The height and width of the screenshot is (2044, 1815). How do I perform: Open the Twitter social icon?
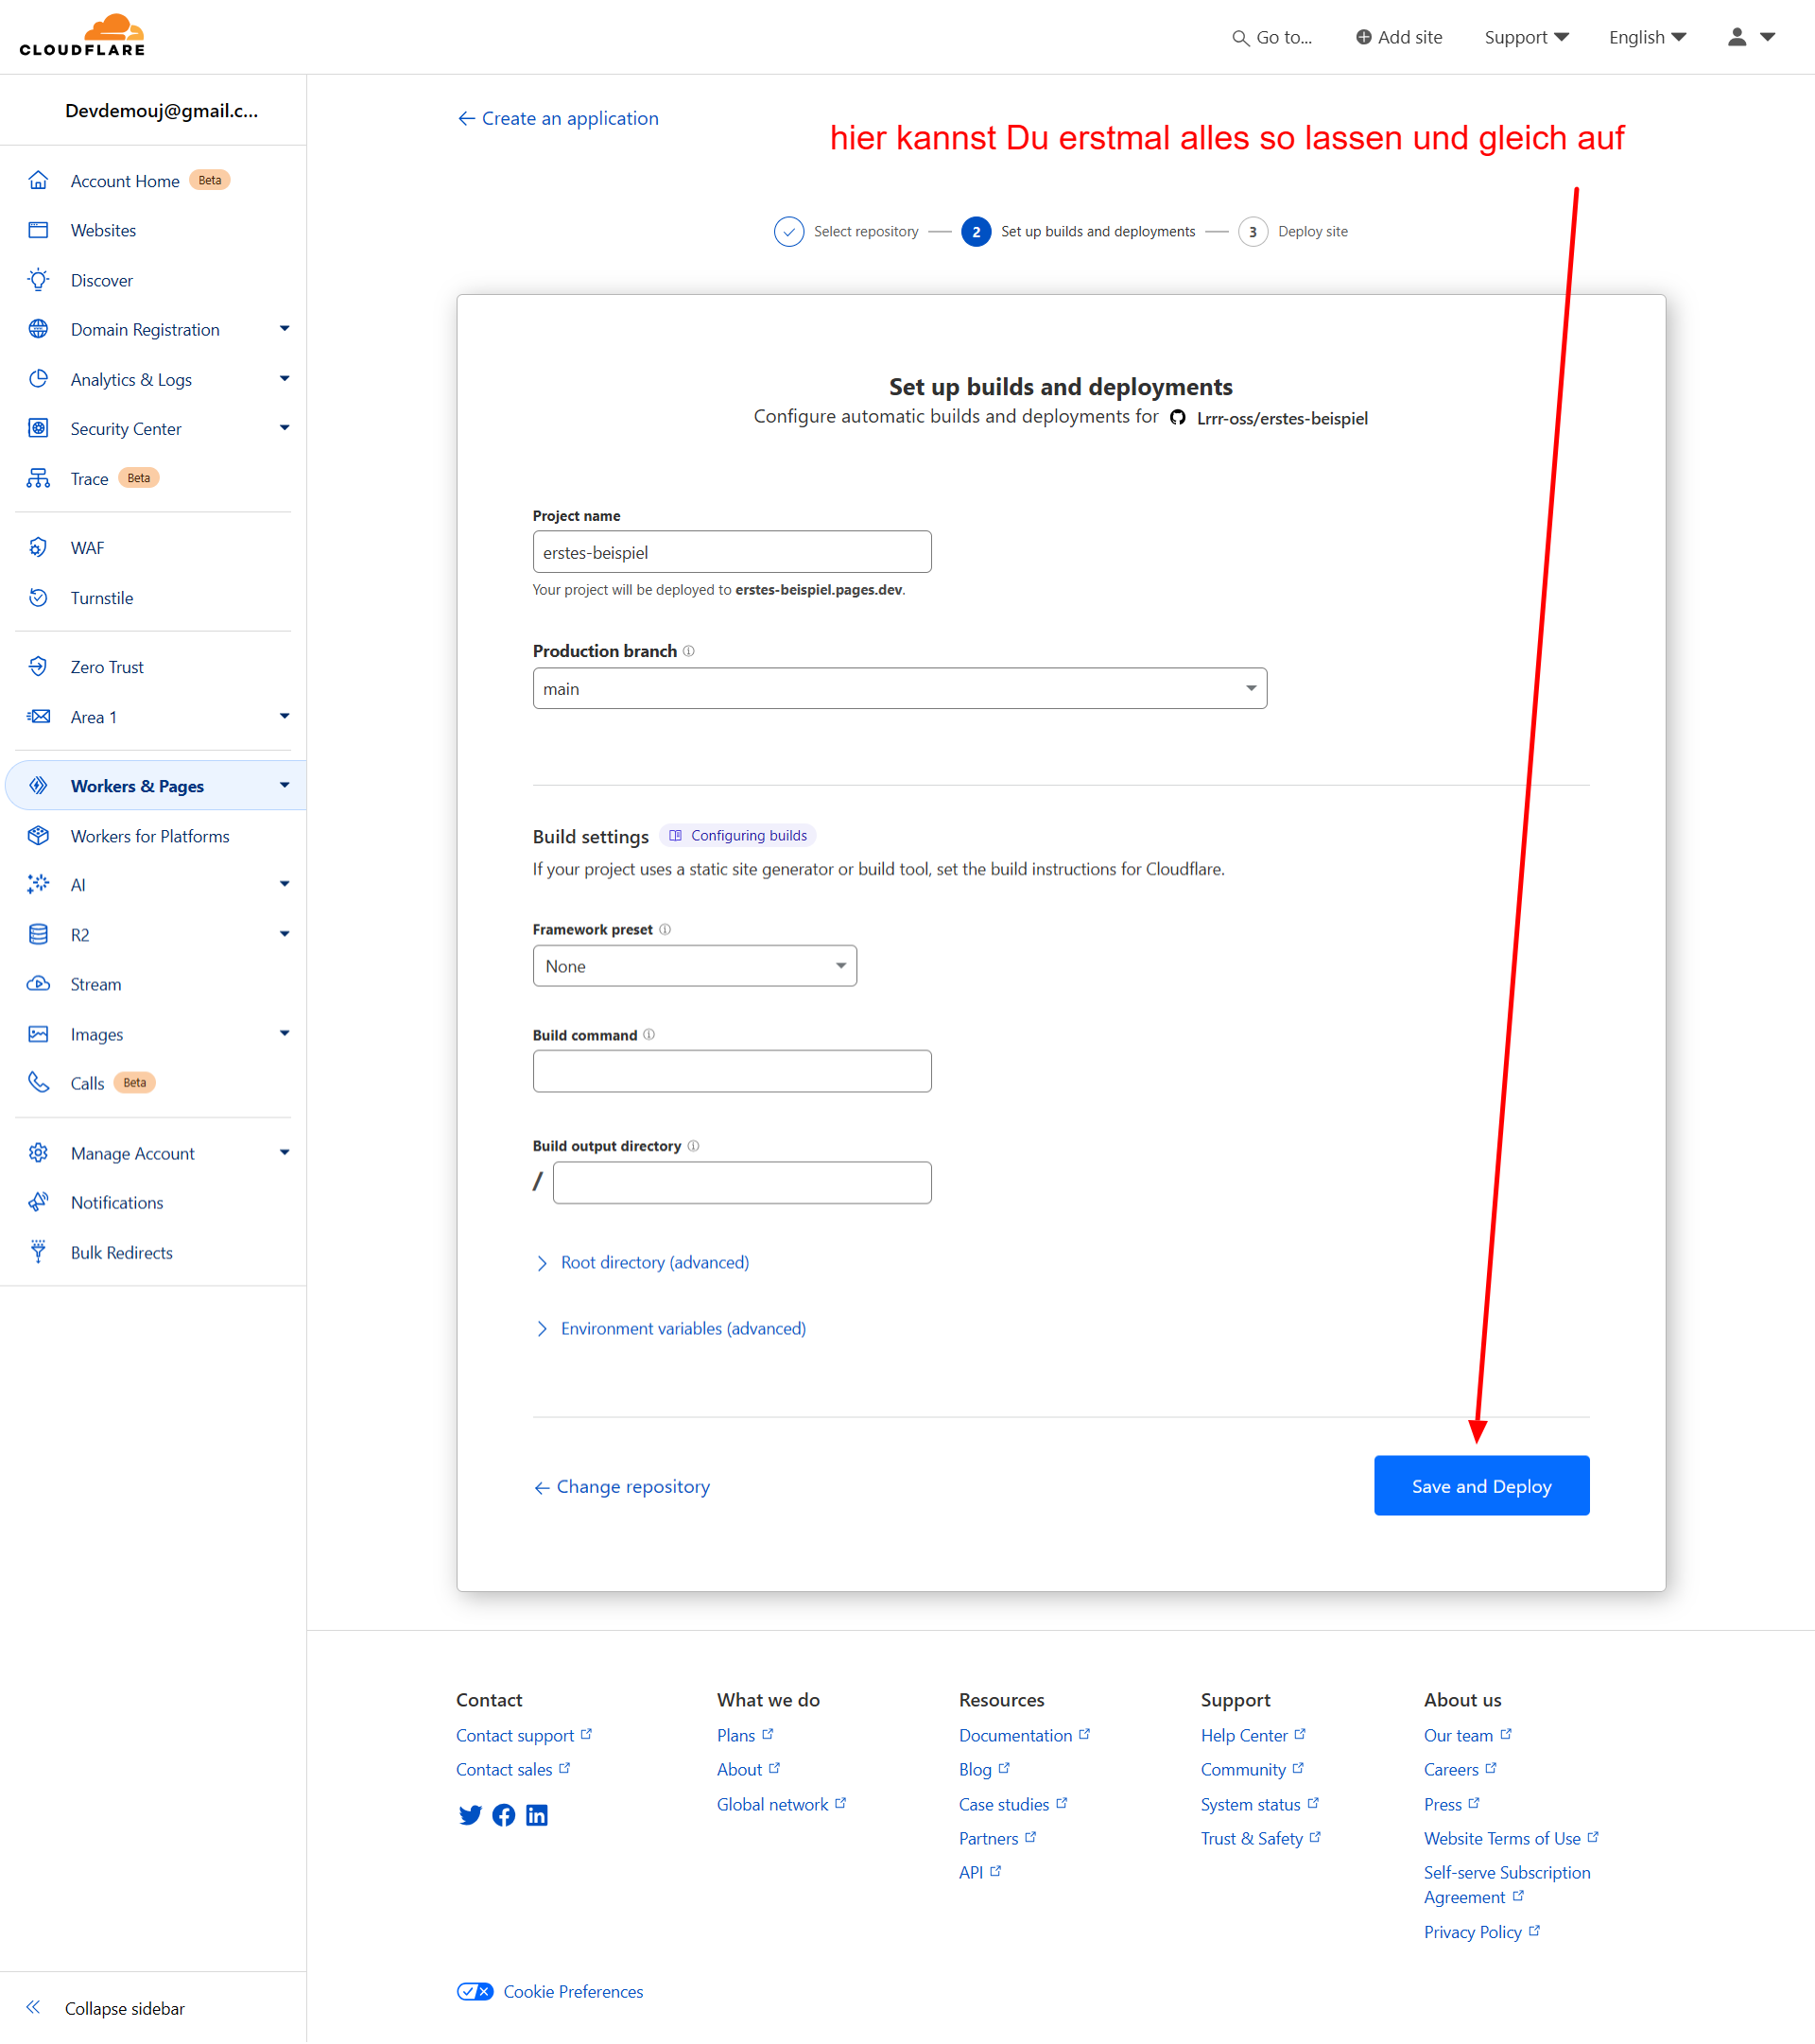point(470,1815)
